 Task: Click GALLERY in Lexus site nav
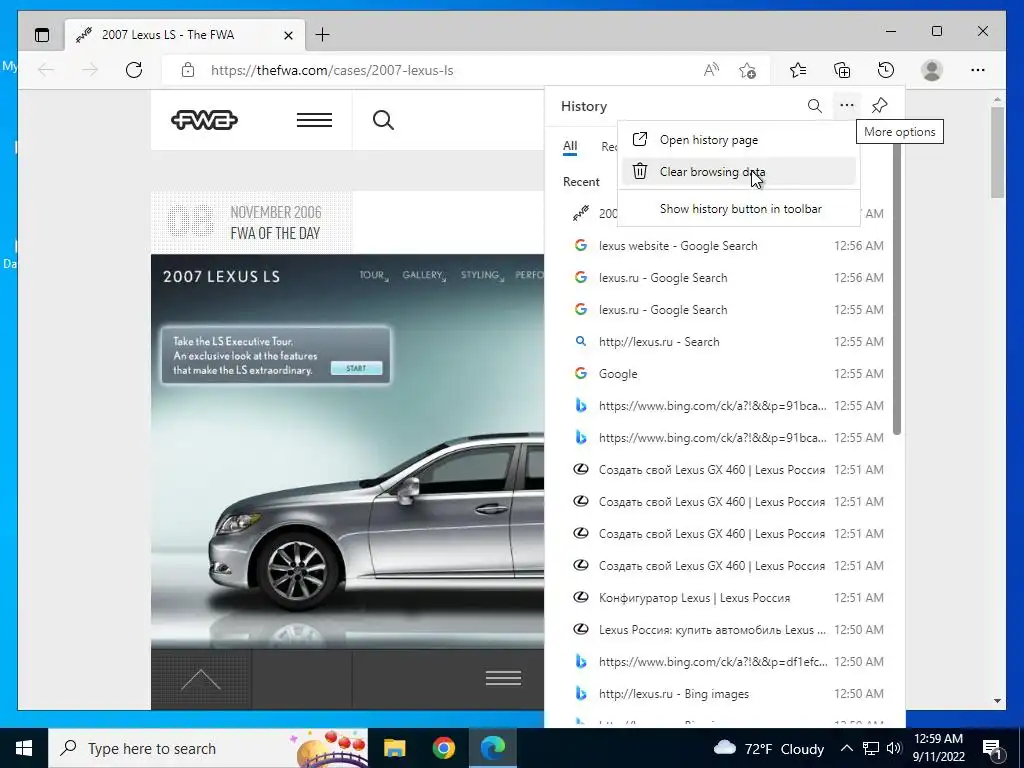click(423, 275)
